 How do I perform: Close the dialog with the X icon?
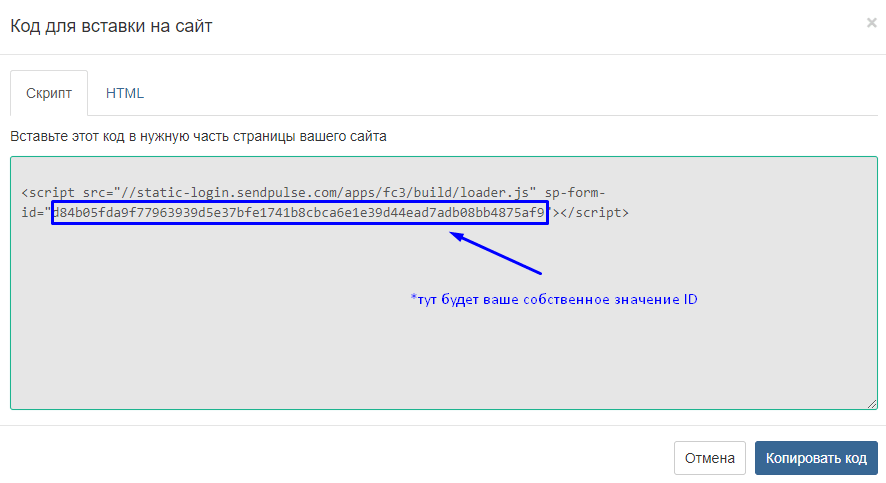point(871,23)
